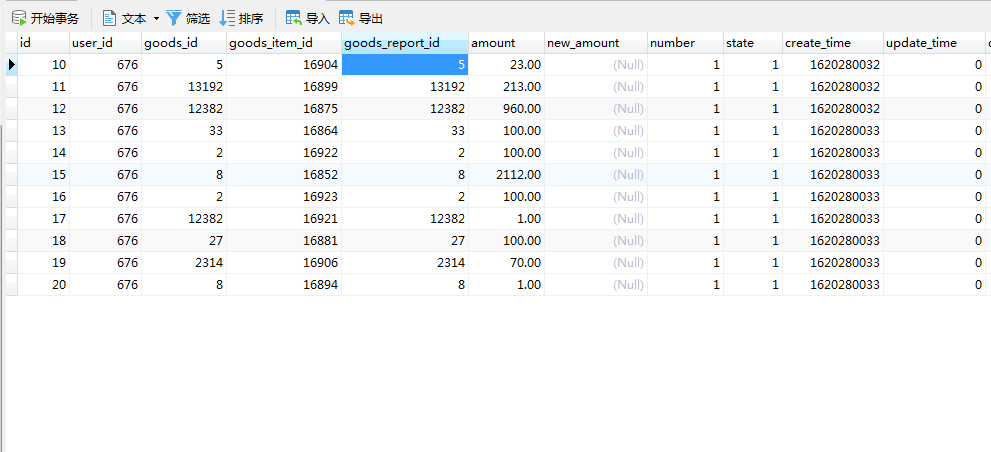
Task: Select the new_amount column header
Action: (596, 43)
